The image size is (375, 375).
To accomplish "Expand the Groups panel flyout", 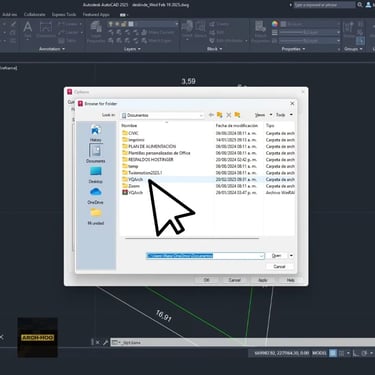I will pos(353,49).
